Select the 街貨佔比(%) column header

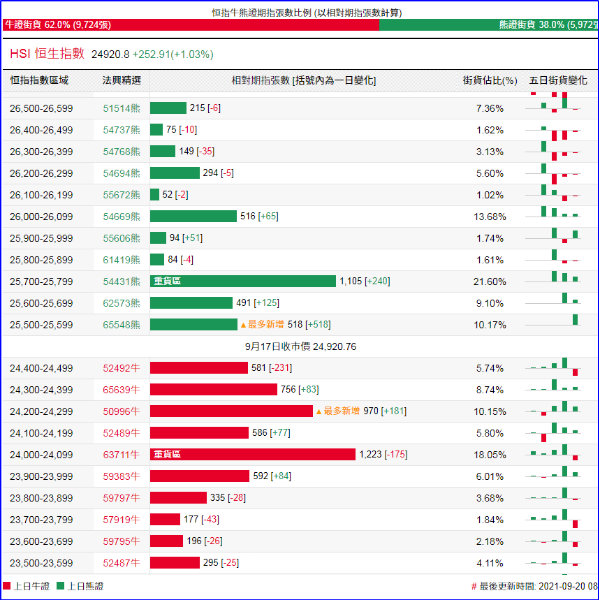490,80
